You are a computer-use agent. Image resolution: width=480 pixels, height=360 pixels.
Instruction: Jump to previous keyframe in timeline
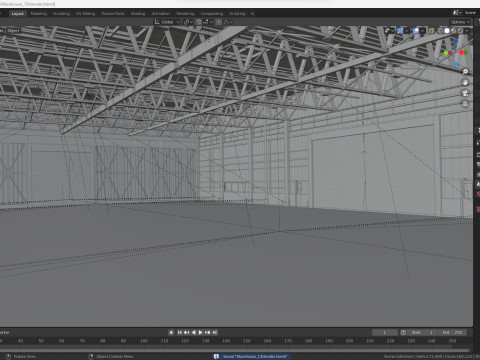click(187, 332)
